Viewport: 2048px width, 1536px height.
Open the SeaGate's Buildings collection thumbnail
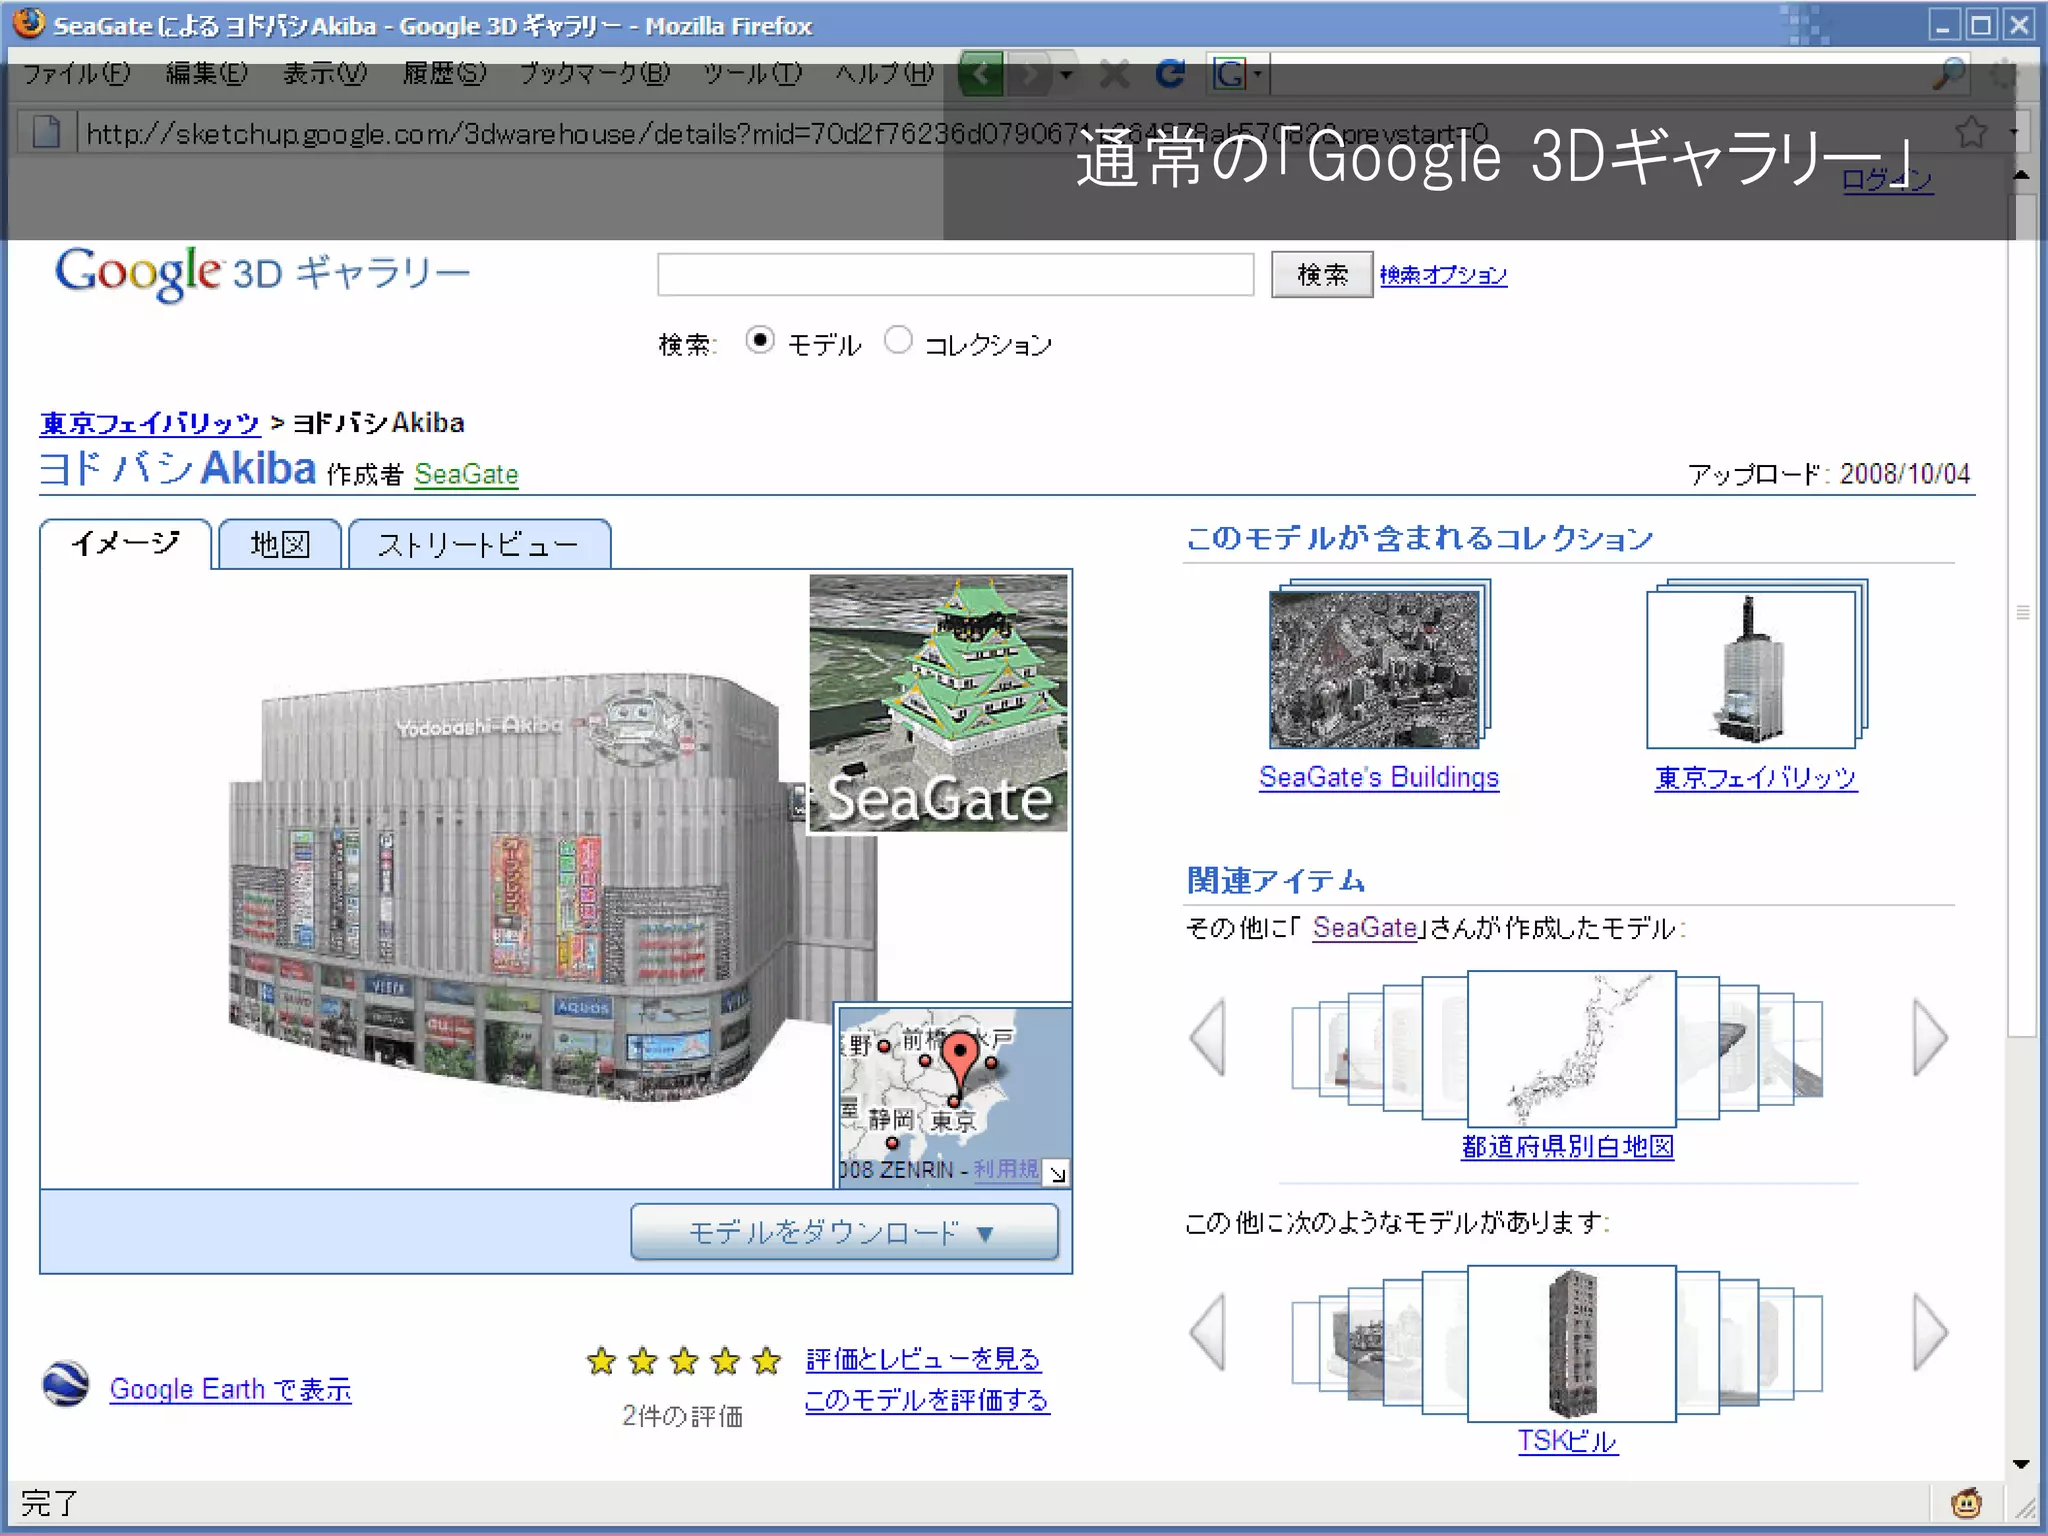click(1375, 669)
